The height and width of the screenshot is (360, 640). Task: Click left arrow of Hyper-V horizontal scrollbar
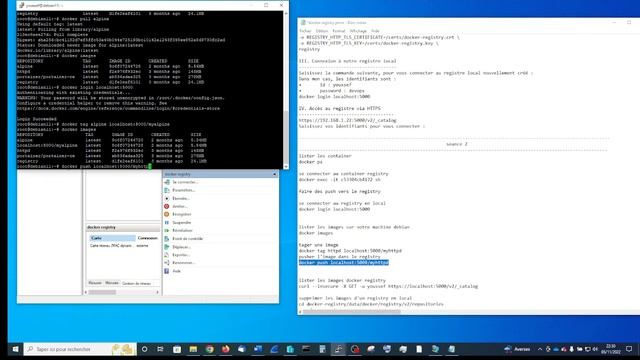(x=86, y=292)
